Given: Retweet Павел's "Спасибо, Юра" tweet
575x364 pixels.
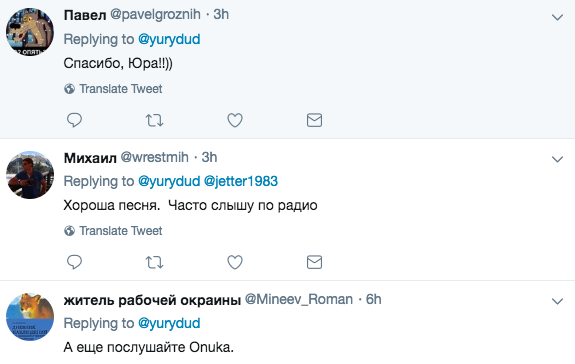Looking at the screenshot, I should click(x=154, y=120).
